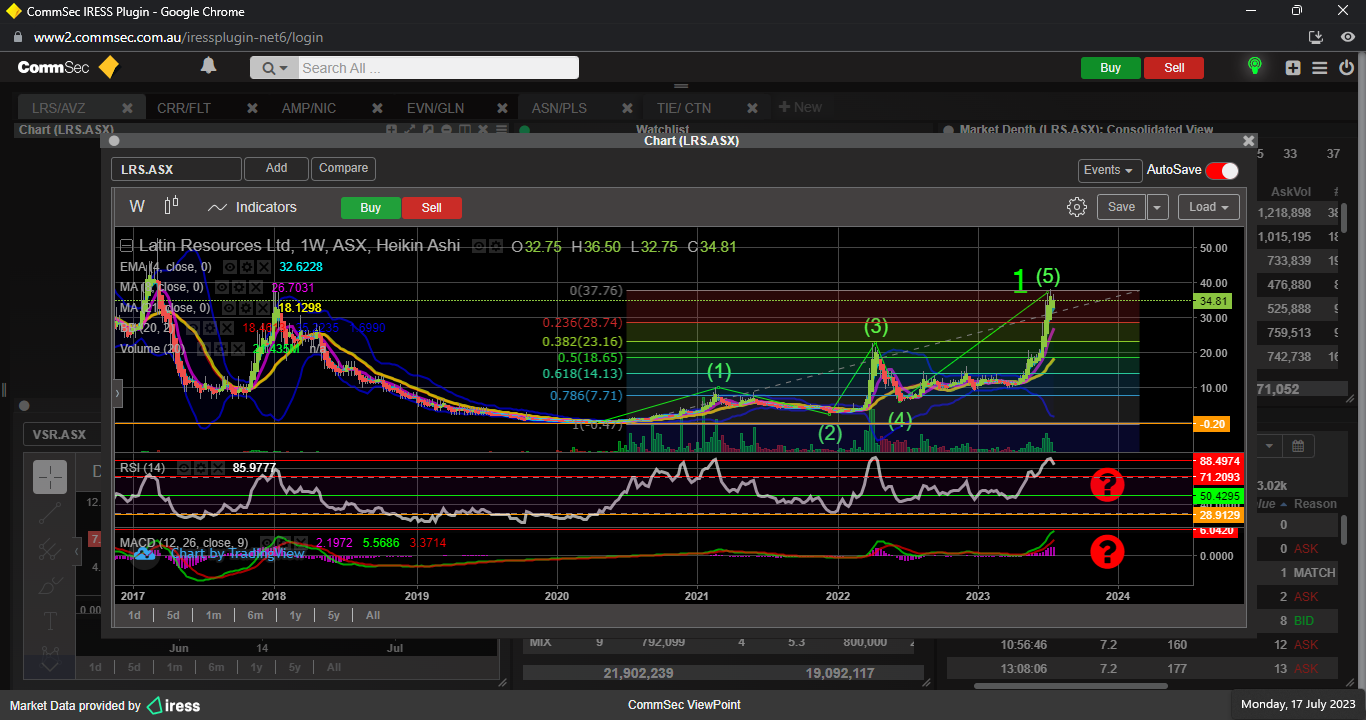The height and width of the screenshot is (720, 1366).
Task: Click the calendar icon in background right panel
Action: (1297, 446)
